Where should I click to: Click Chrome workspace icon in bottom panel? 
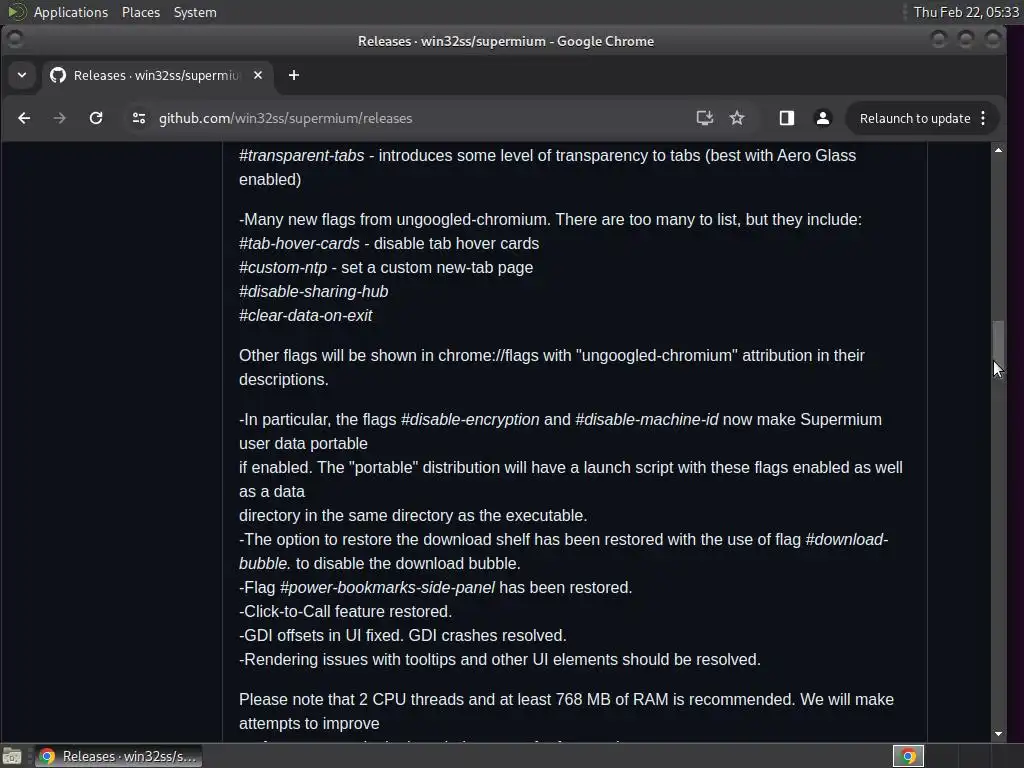coord(908,756)
